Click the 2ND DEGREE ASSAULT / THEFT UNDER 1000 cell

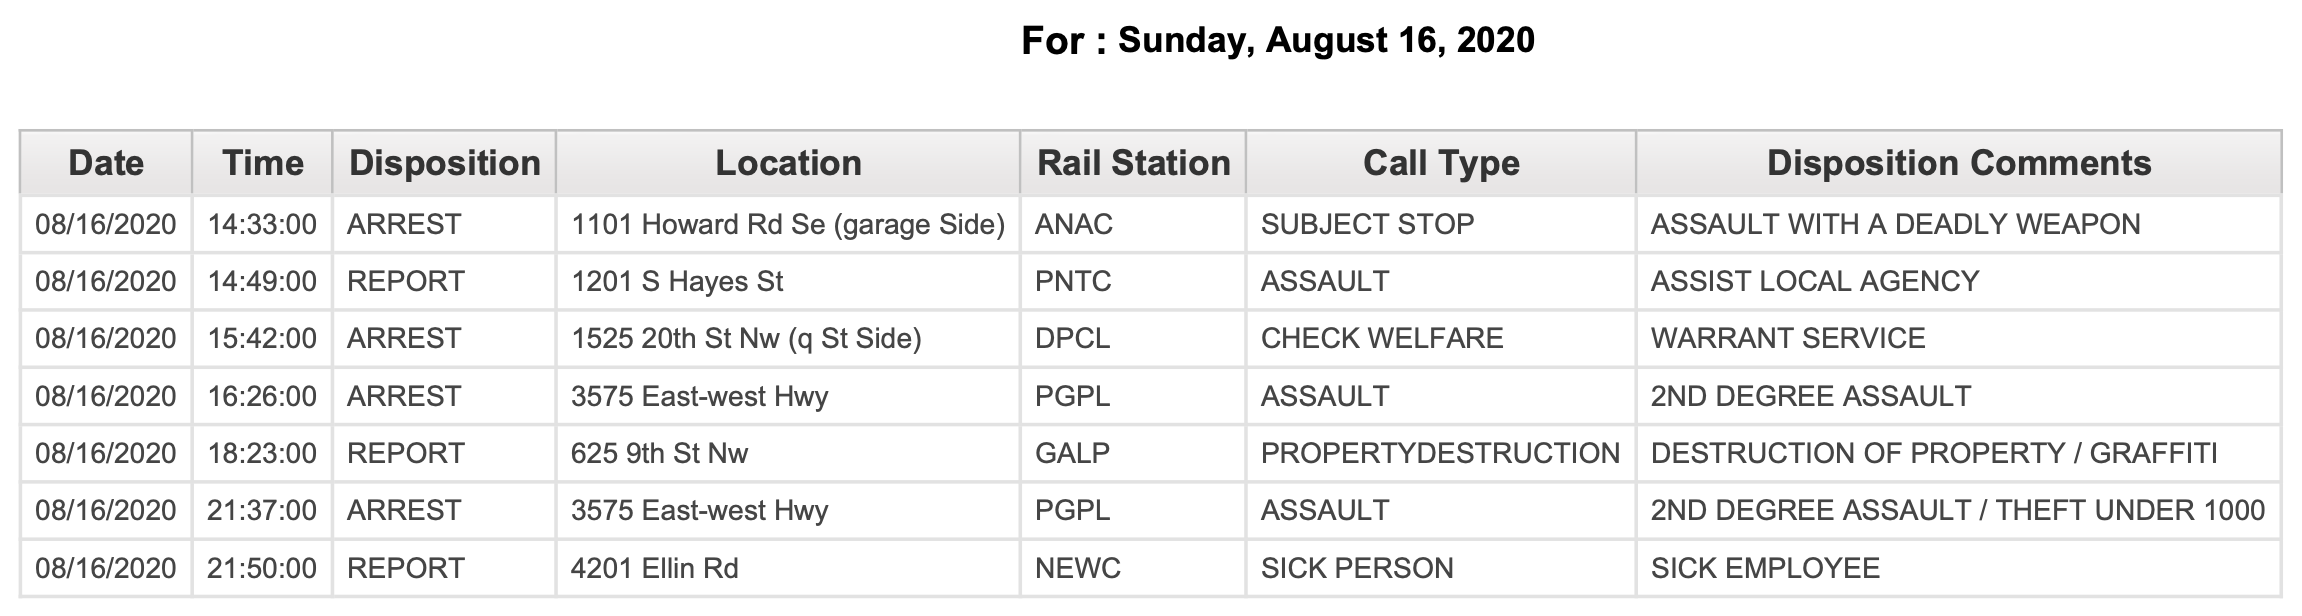tap(1959, 510)
